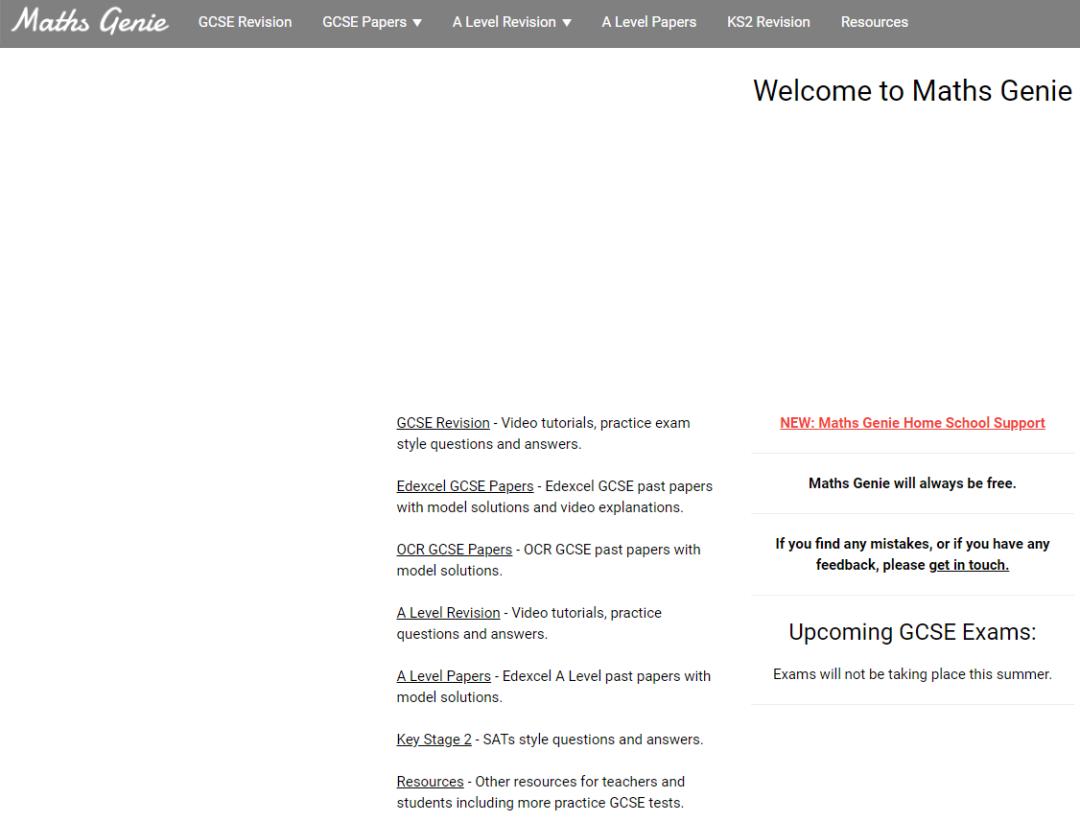Open Resources in the navigation bar

click(874, 22)
